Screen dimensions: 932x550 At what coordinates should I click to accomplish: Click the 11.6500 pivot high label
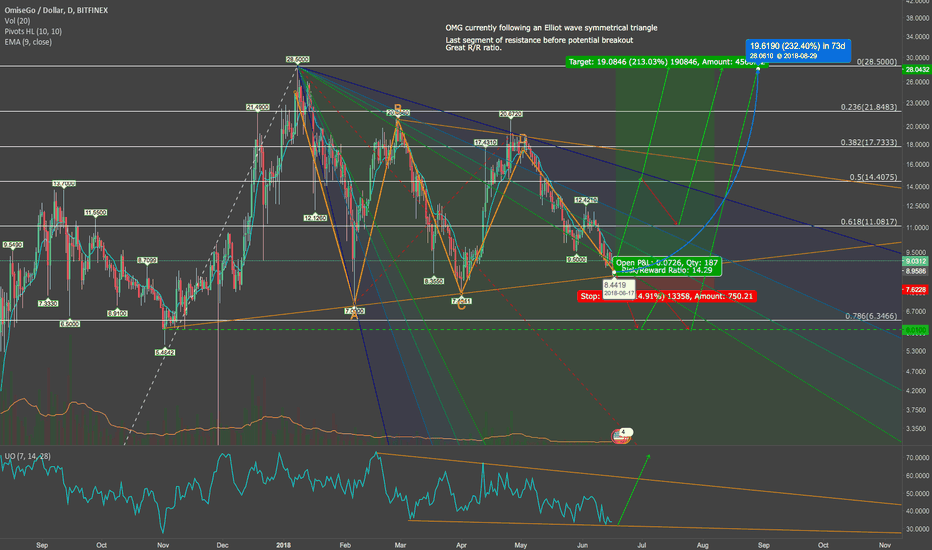pyautogui.click(x=95, y=212)
